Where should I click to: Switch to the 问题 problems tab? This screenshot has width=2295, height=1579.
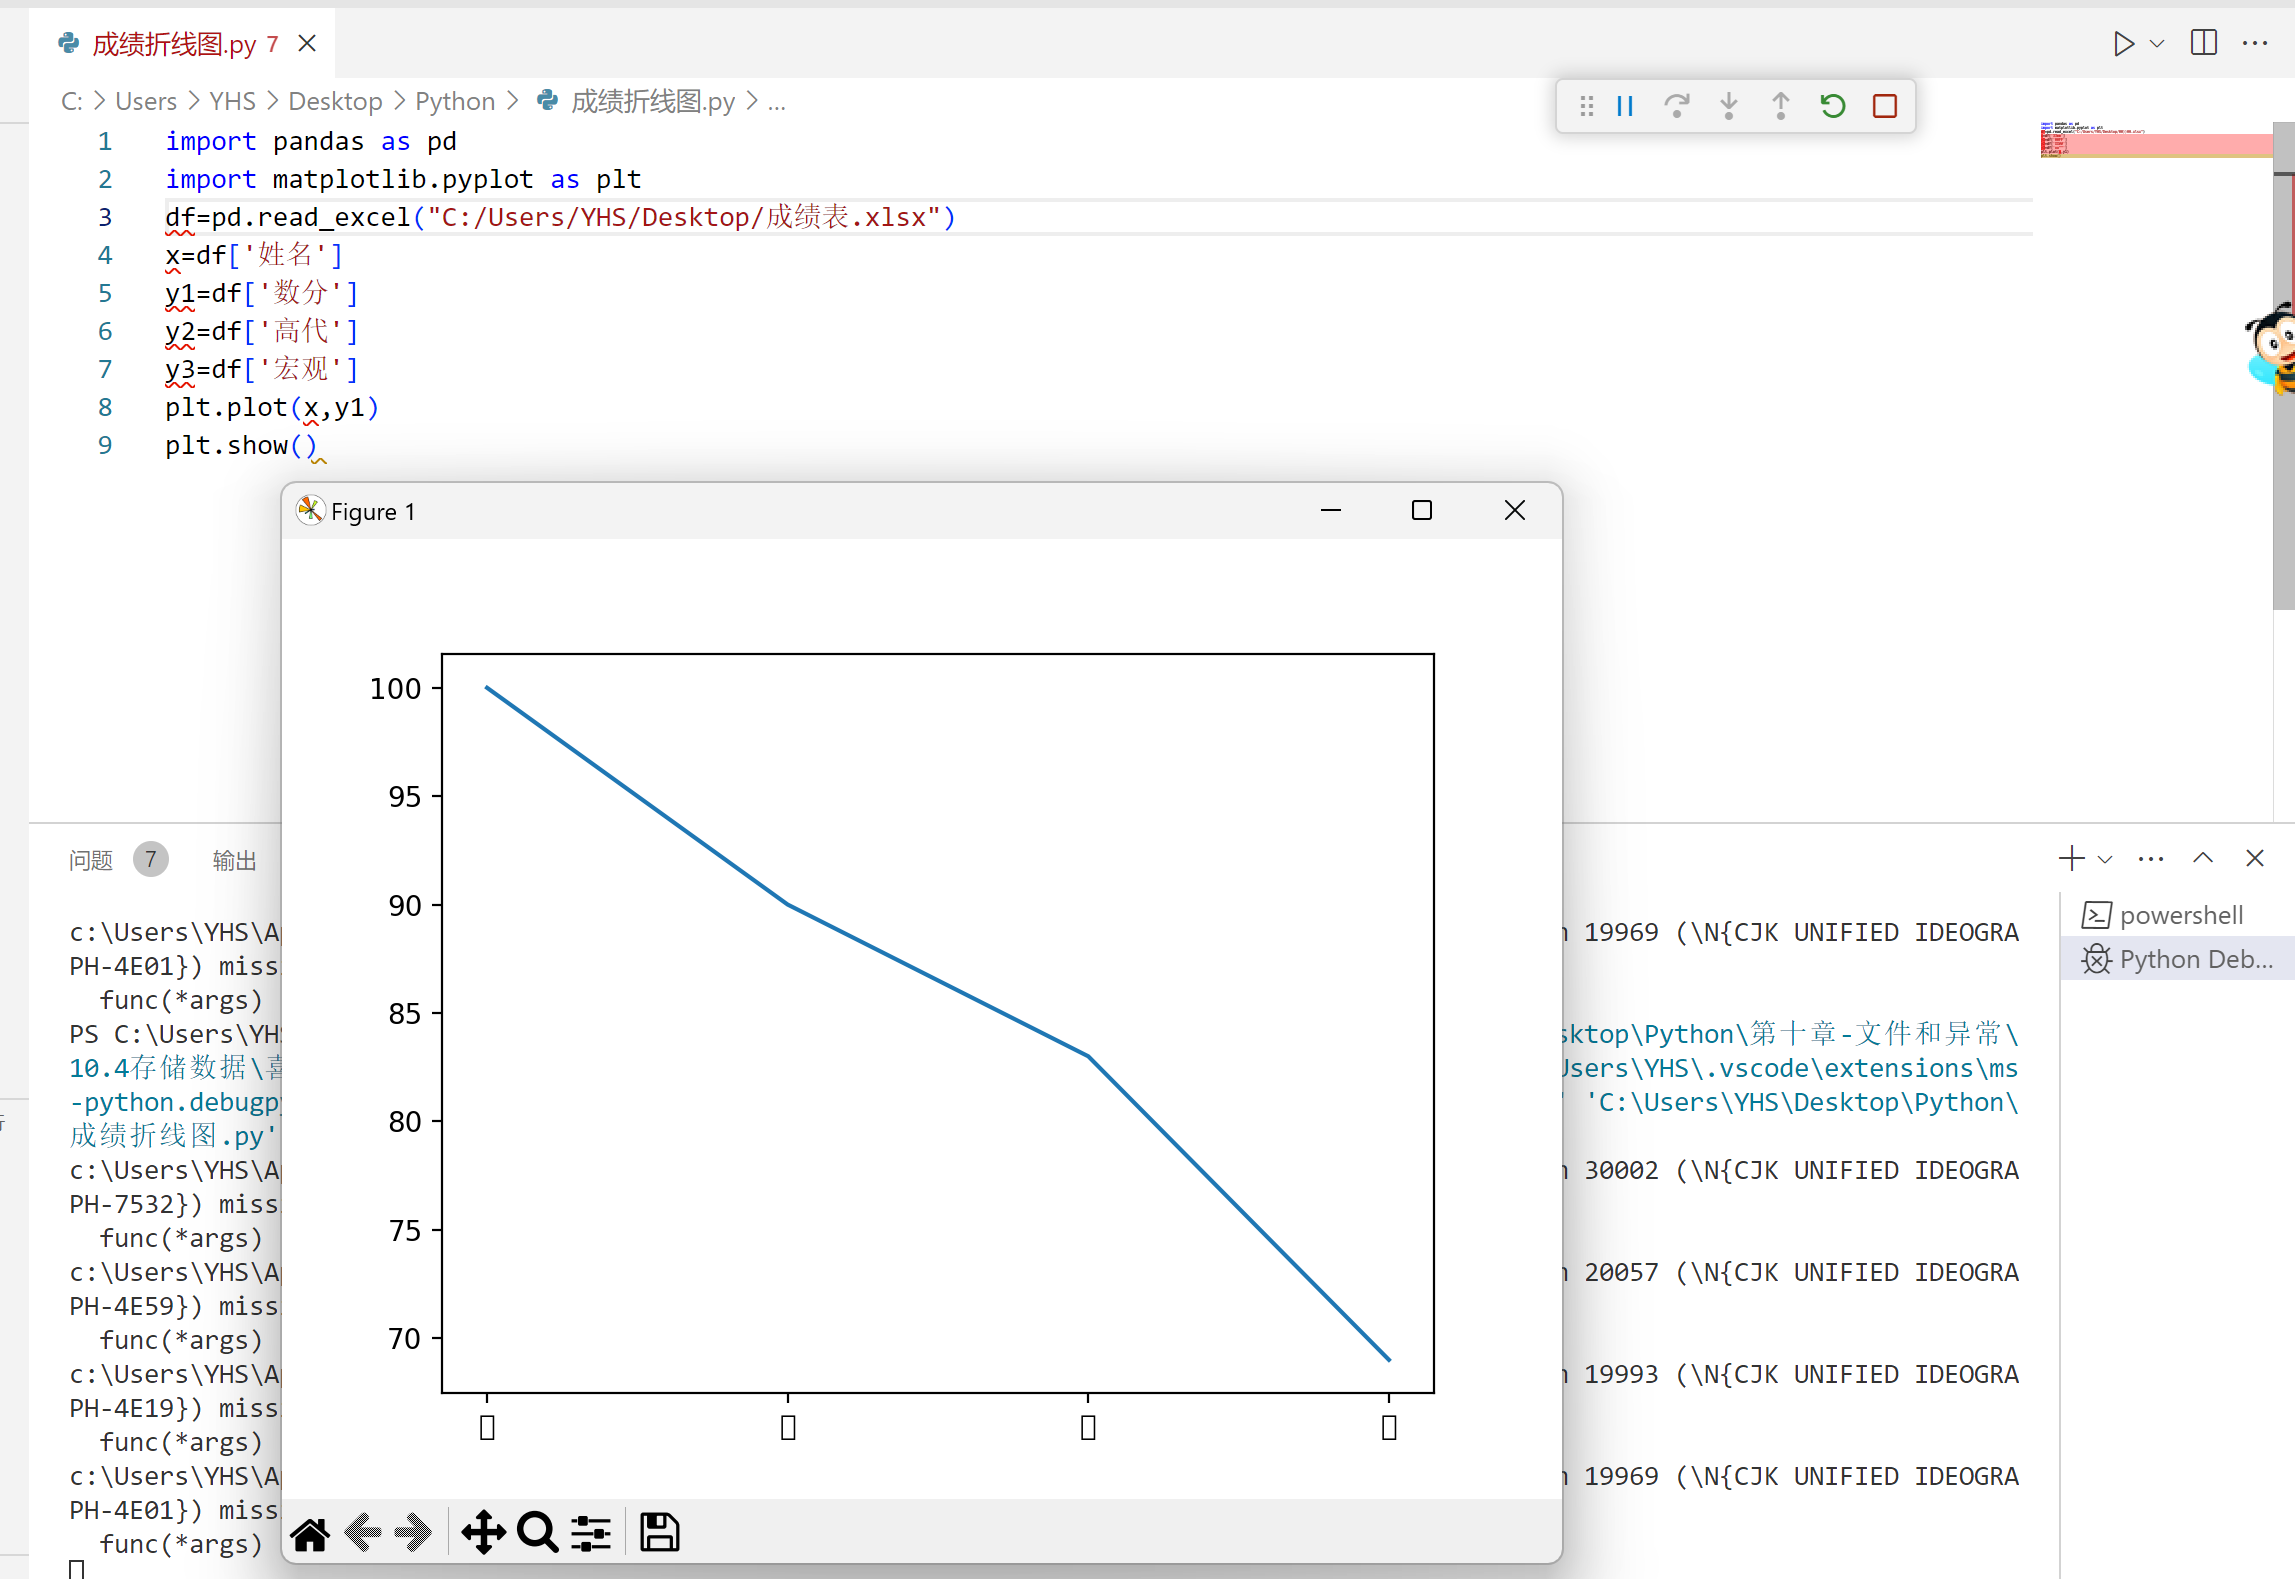tap(91, 860)
